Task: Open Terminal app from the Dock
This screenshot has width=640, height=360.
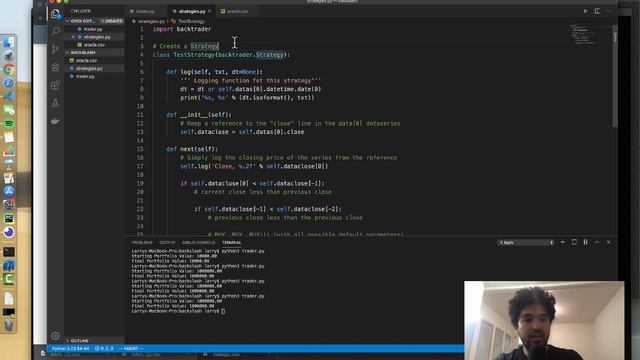Action: coord(9,251)
